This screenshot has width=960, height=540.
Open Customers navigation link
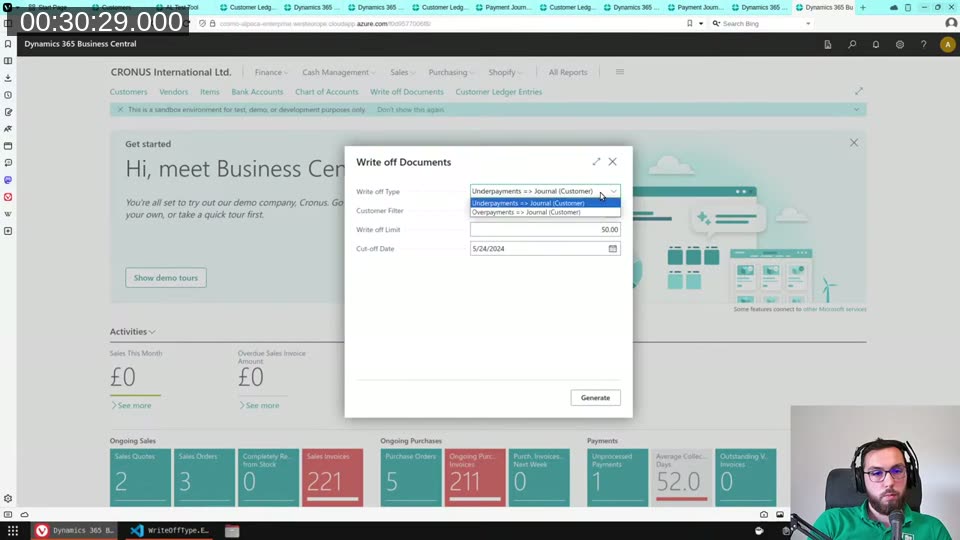[129, 92]
